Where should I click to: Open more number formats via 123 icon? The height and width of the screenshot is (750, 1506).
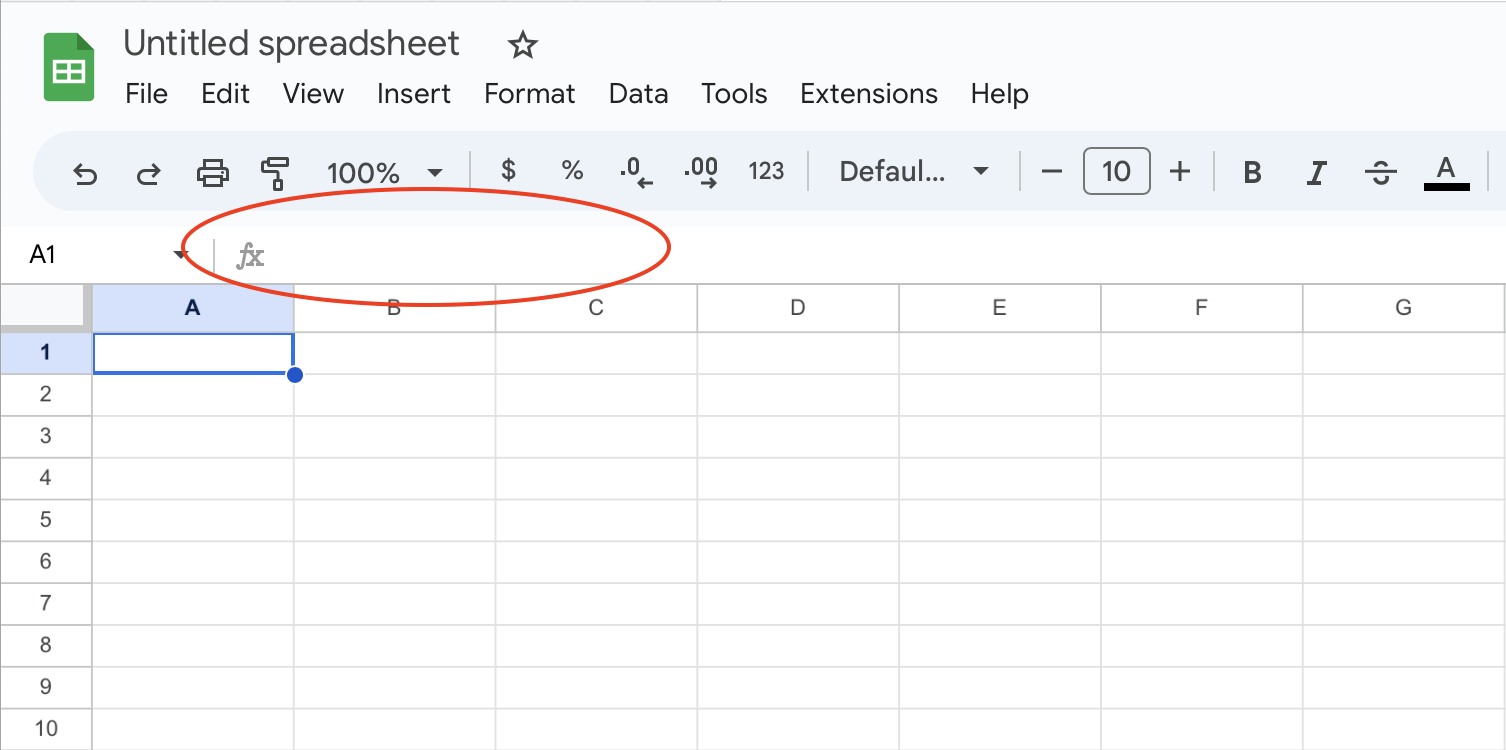pyautogui.click(x=766, y=171)
